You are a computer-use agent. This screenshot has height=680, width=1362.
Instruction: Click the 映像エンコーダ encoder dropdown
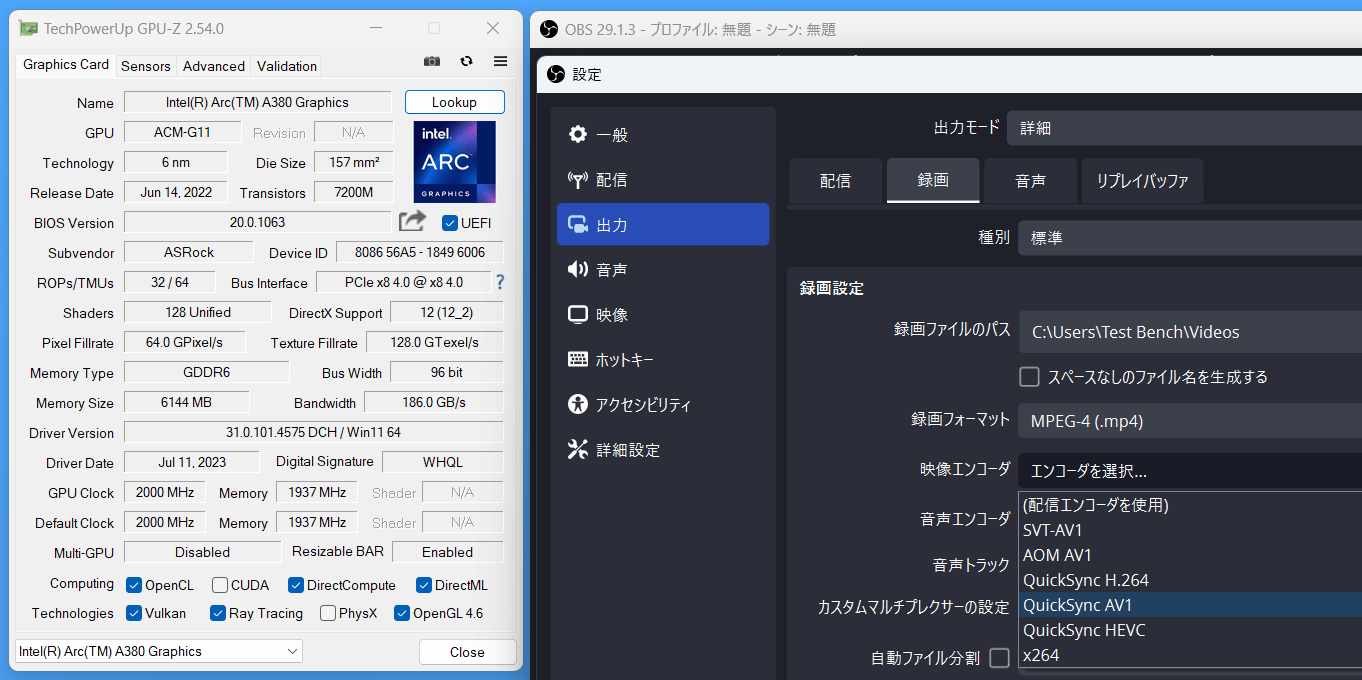1190,471
